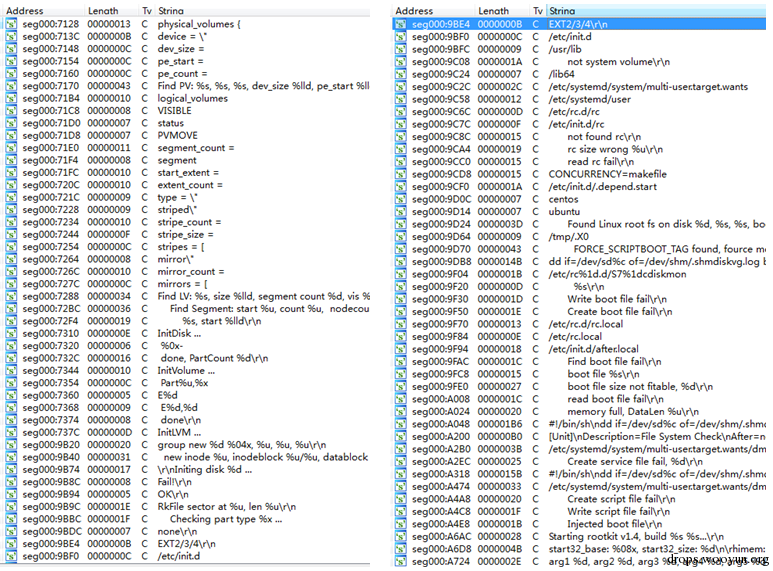Select 'mirror_count =' string
773x571 pixels.
[190, 272]
